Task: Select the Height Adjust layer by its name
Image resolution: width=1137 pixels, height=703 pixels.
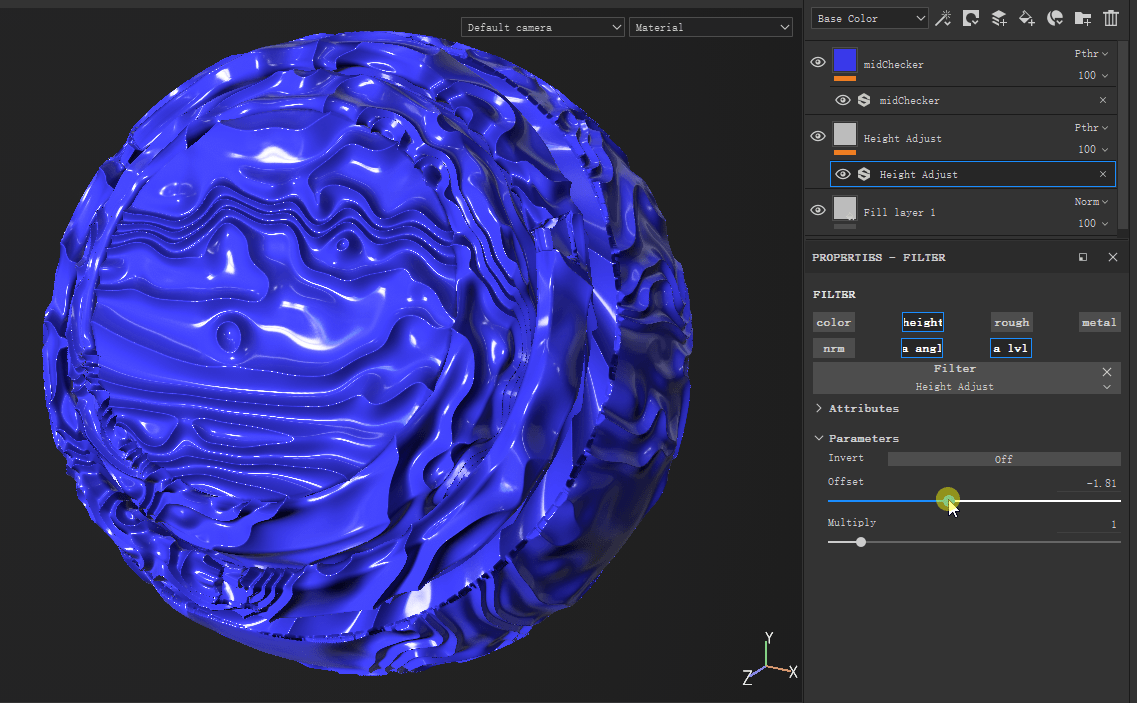Action: [902, 139]
